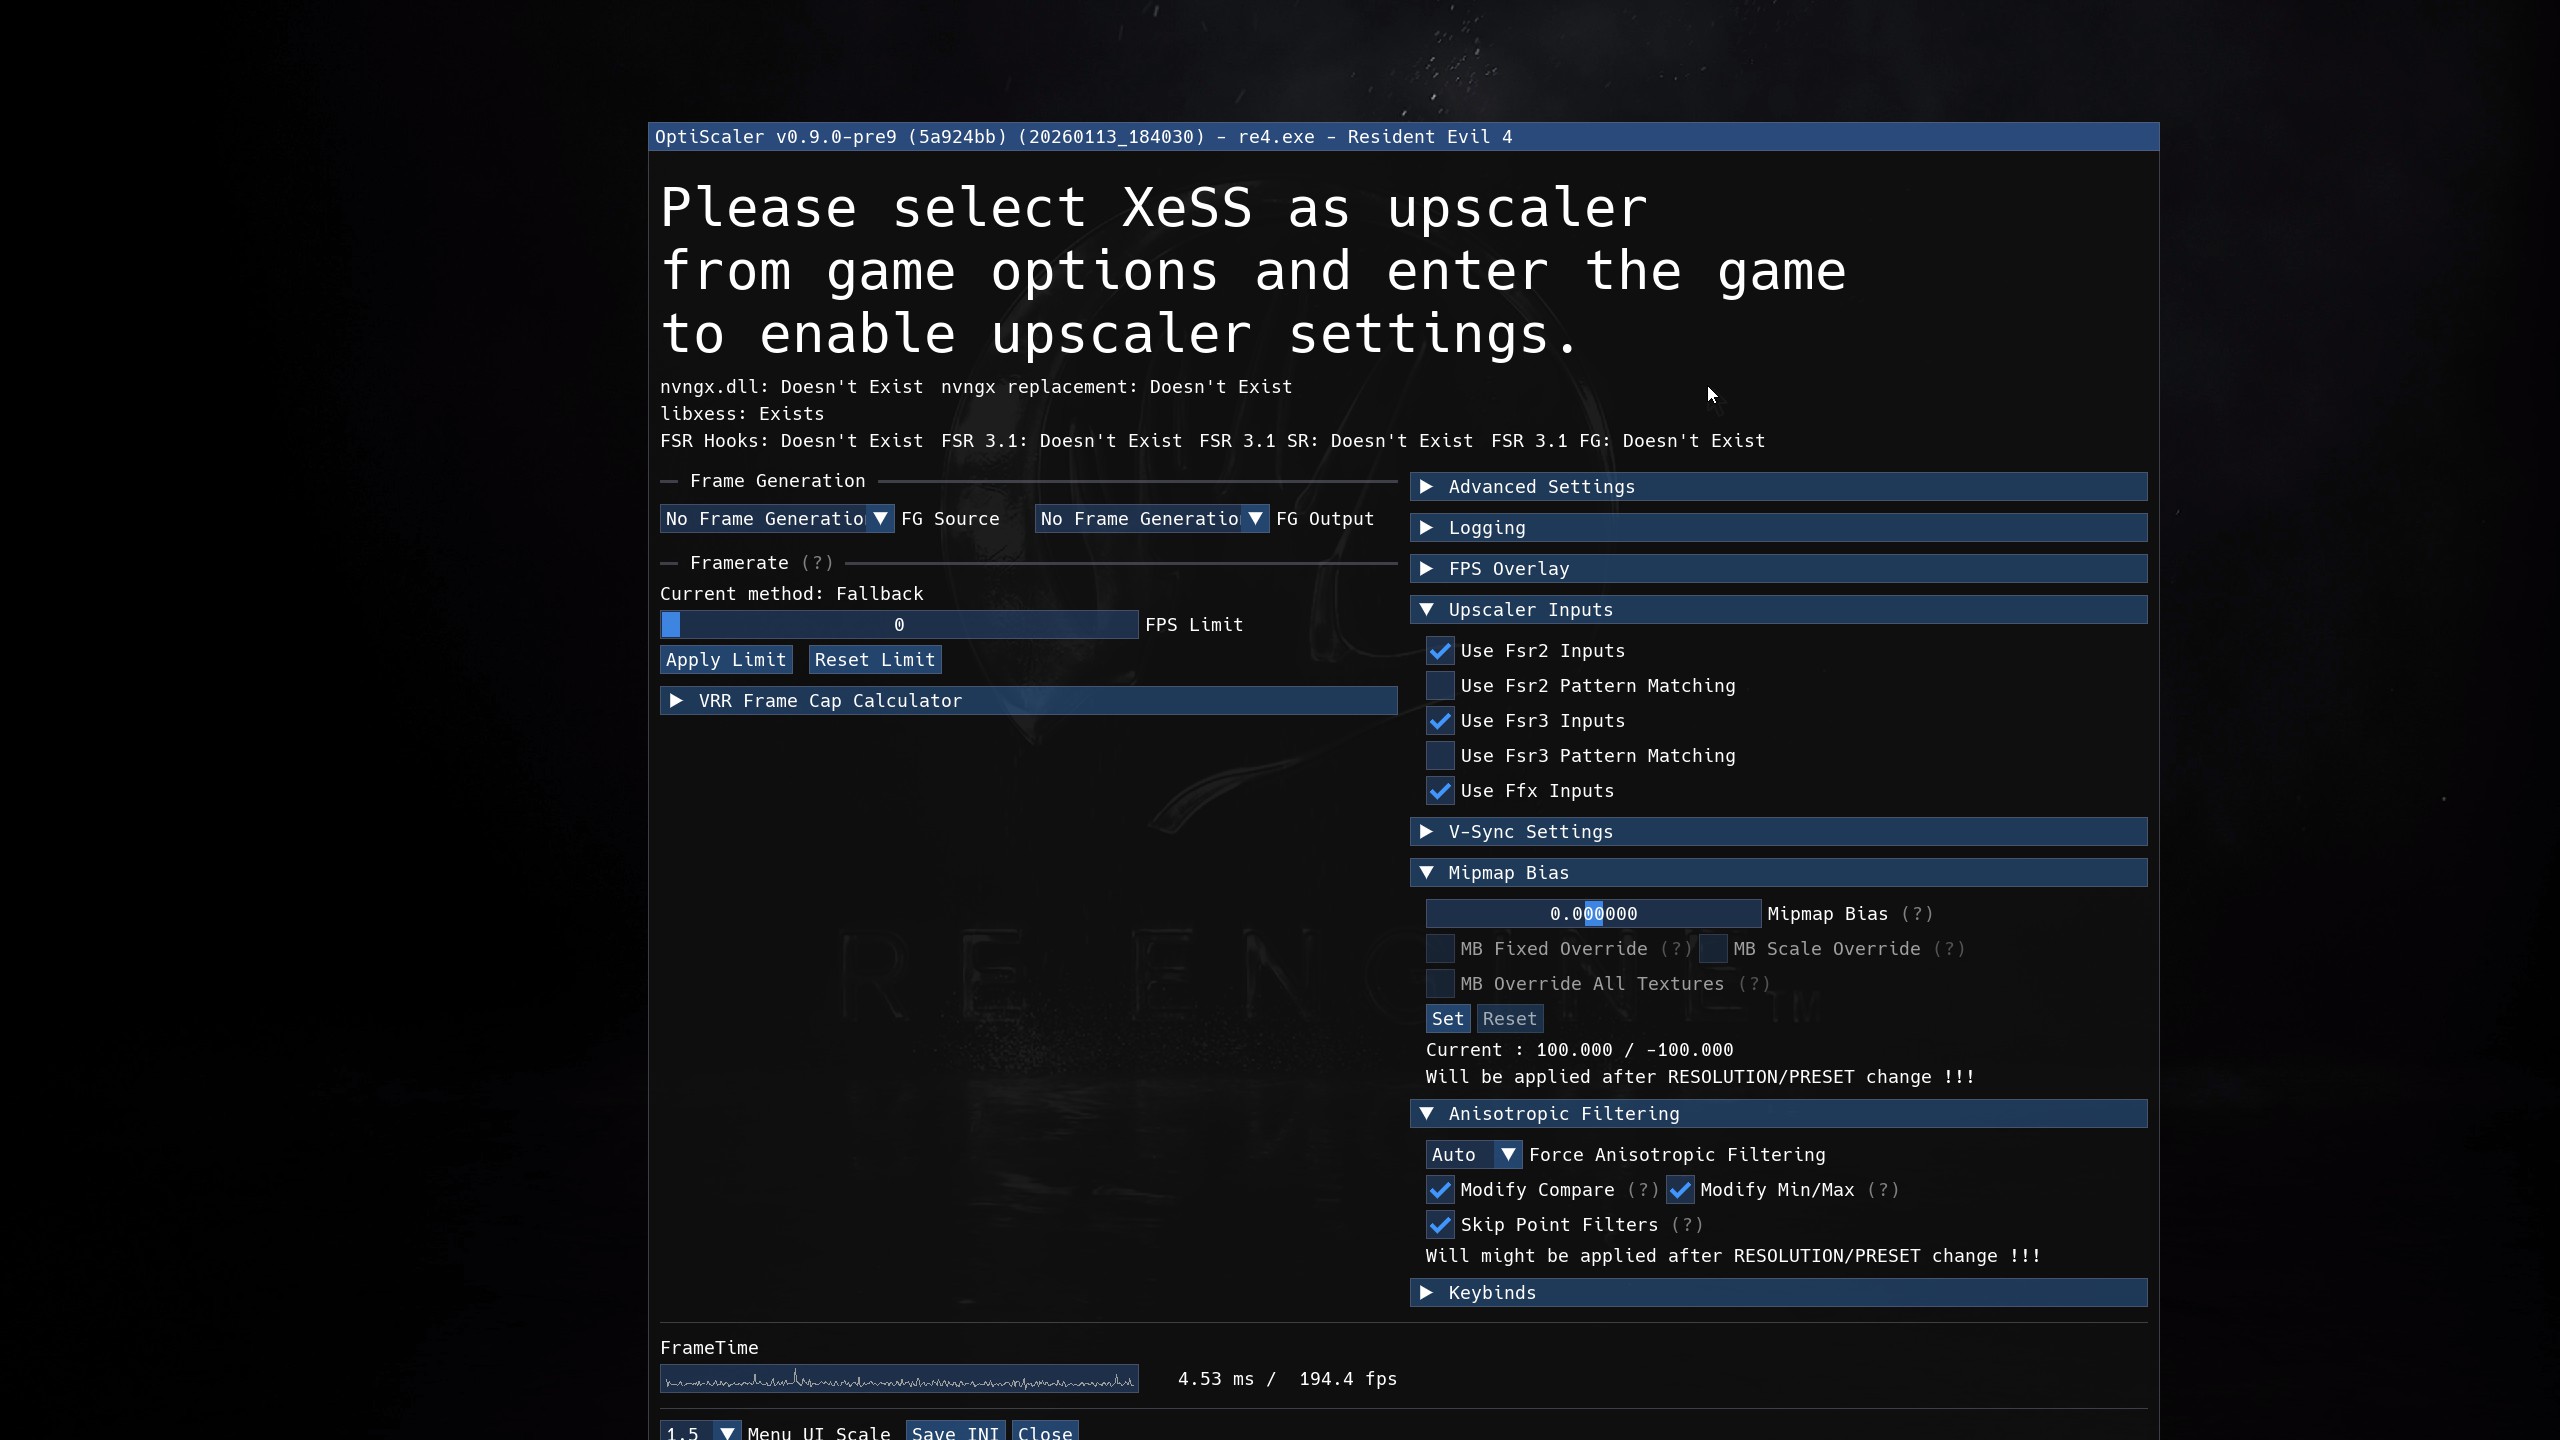Uncheck the Modify Compare option
The height and width of the screenshot is (1440, 2560).
1440,1190
